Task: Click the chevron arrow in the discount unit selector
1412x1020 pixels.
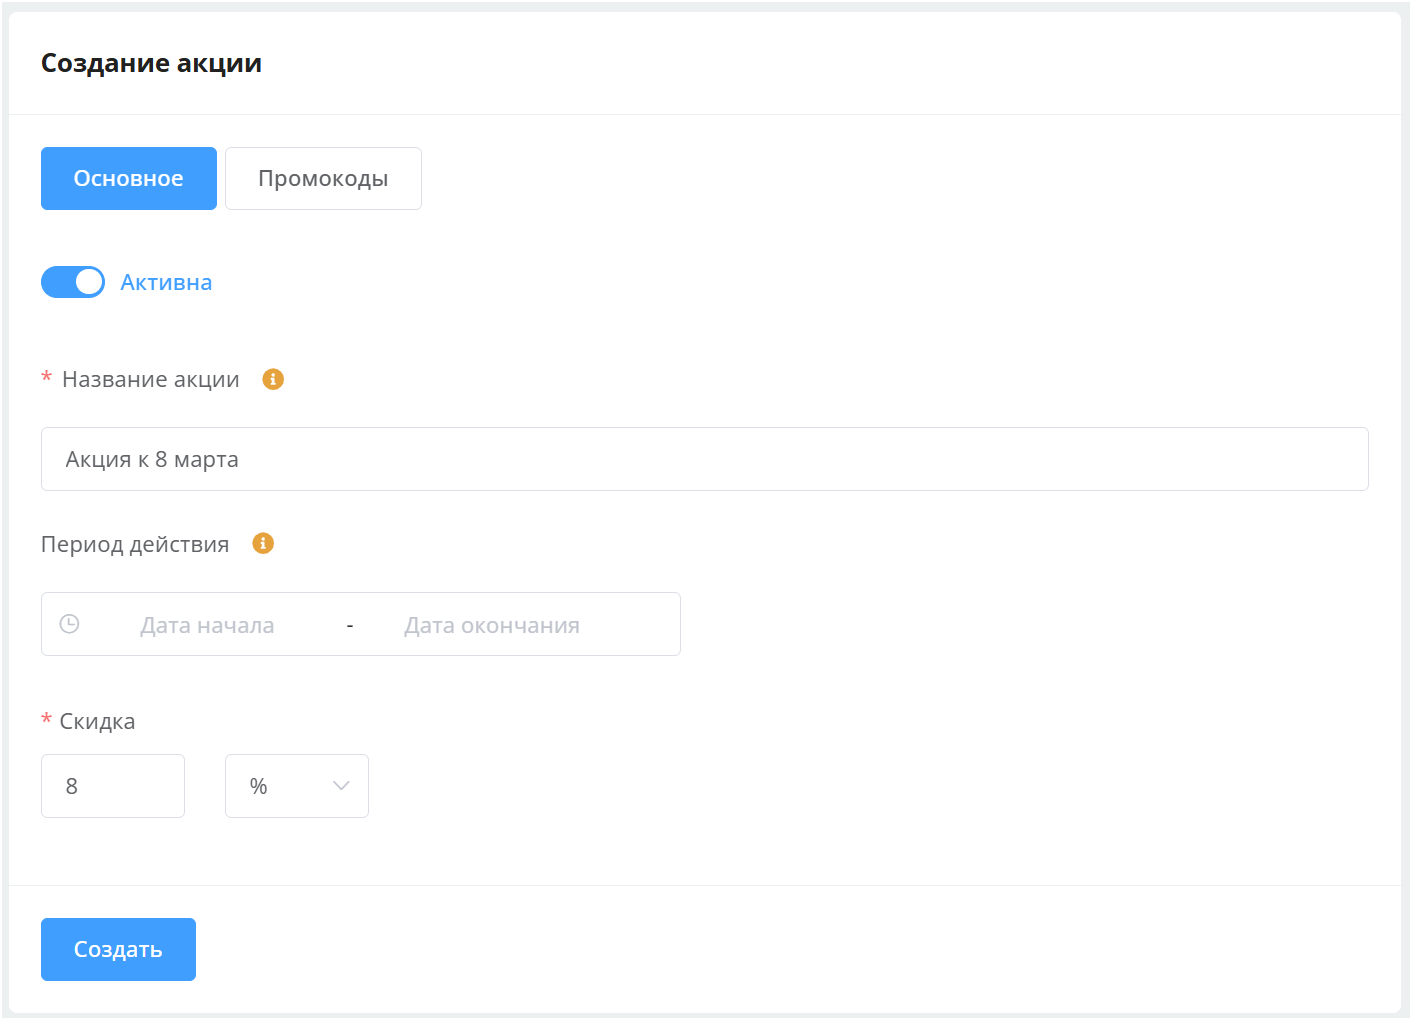Action: click(341, 786)
